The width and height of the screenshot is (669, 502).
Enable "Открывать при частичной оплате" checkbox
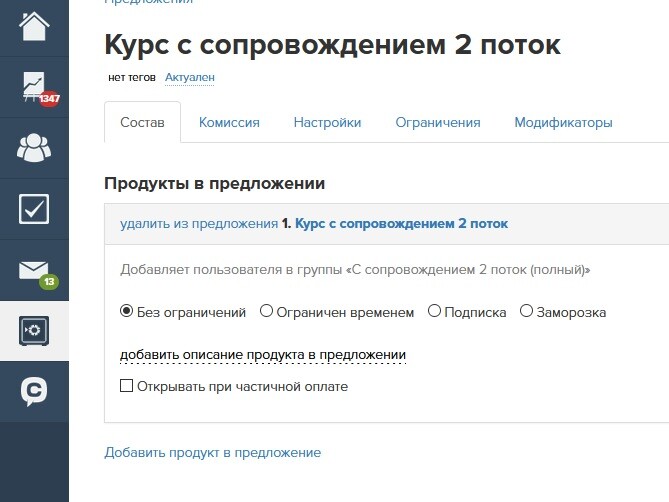(x=127, y=386)
